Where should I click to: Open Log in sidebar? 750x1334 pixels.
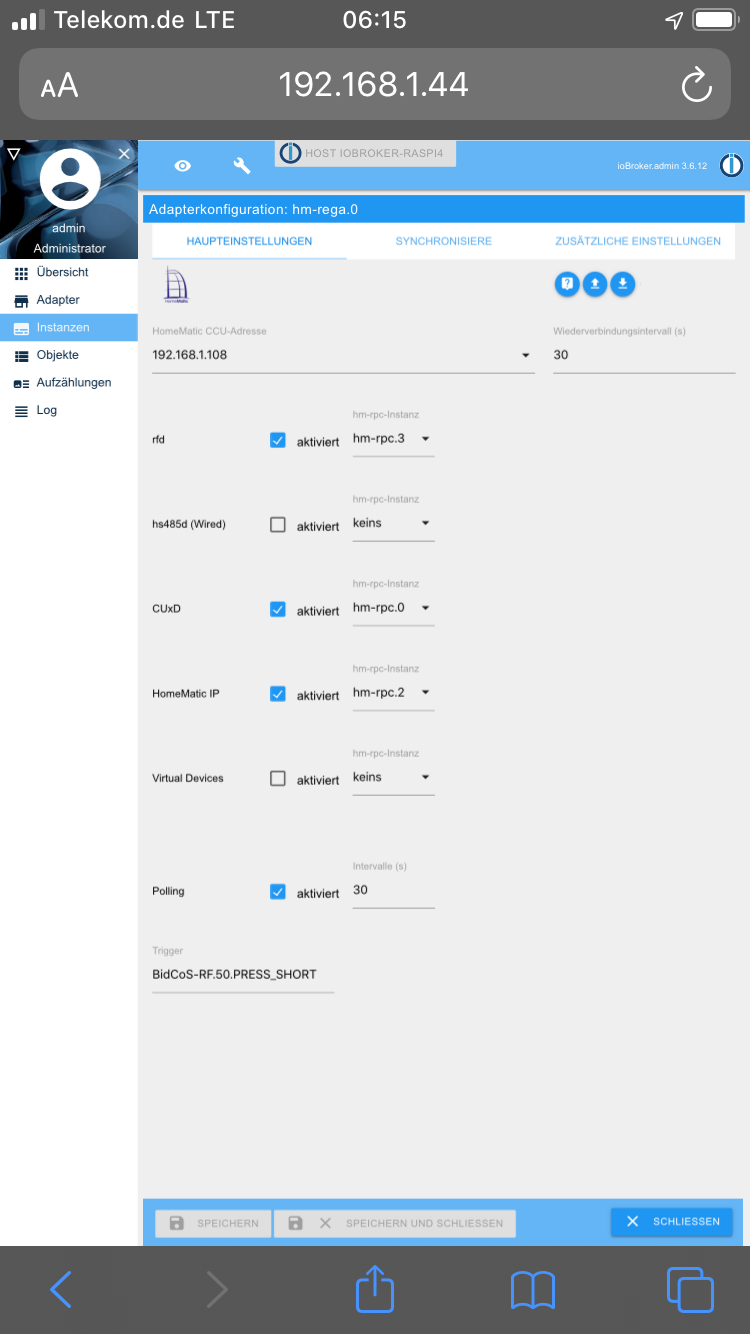coord(69,410)
